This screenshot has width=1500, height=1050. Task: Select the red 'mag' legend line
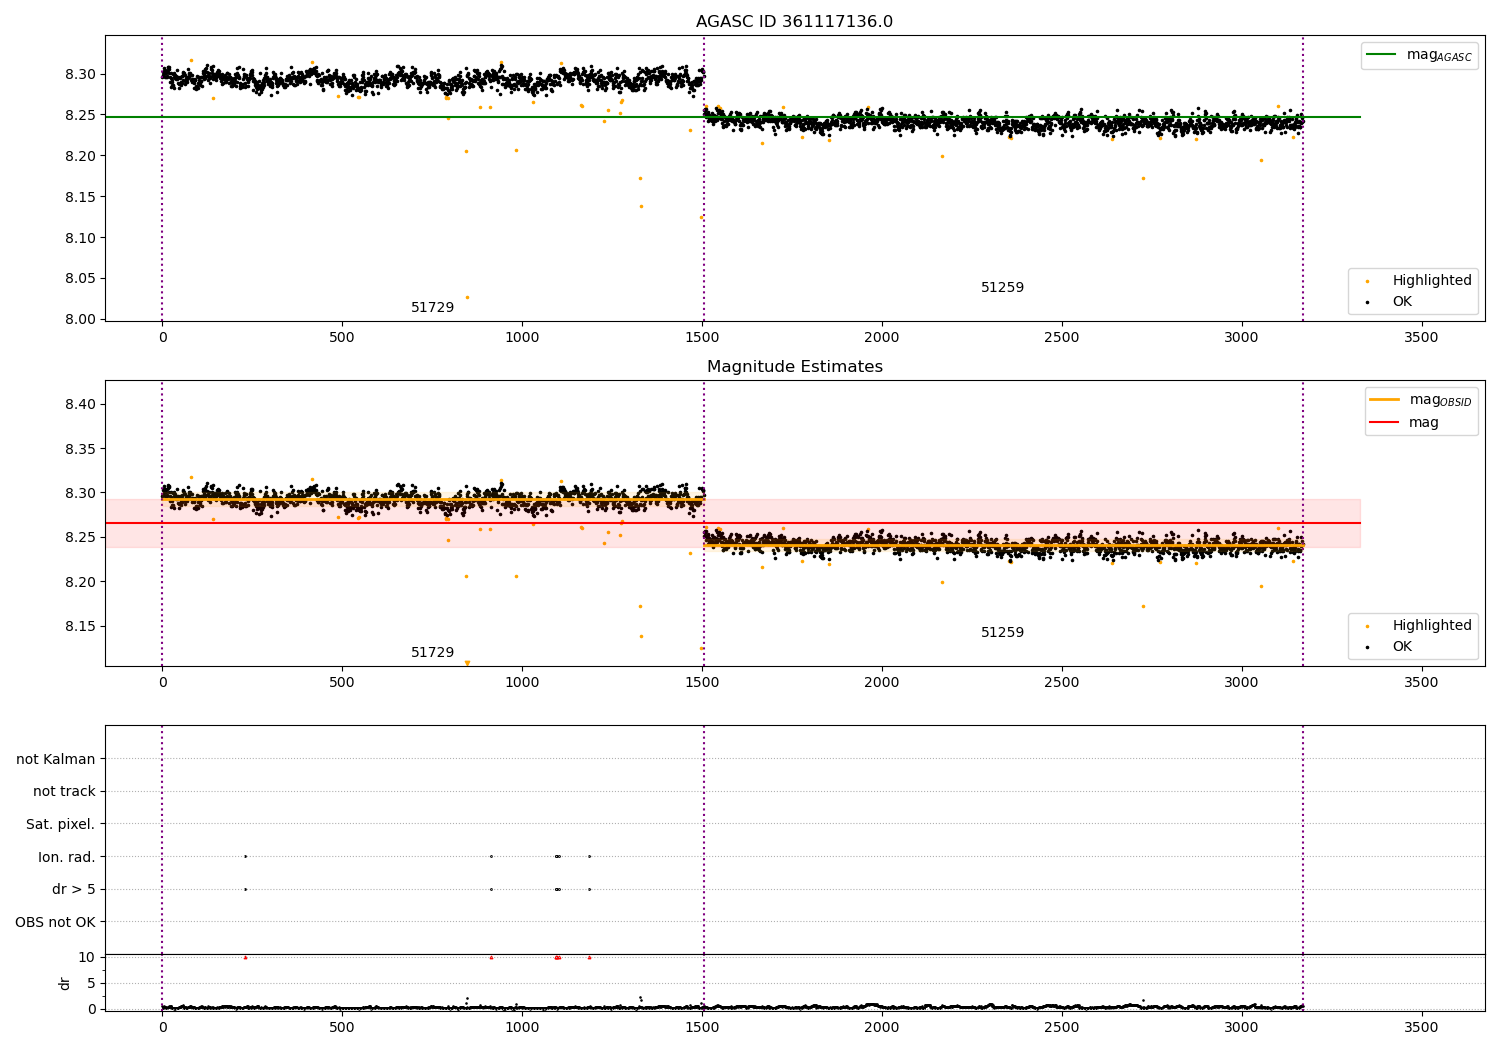pyautogui.click(x=1385, y=422)
